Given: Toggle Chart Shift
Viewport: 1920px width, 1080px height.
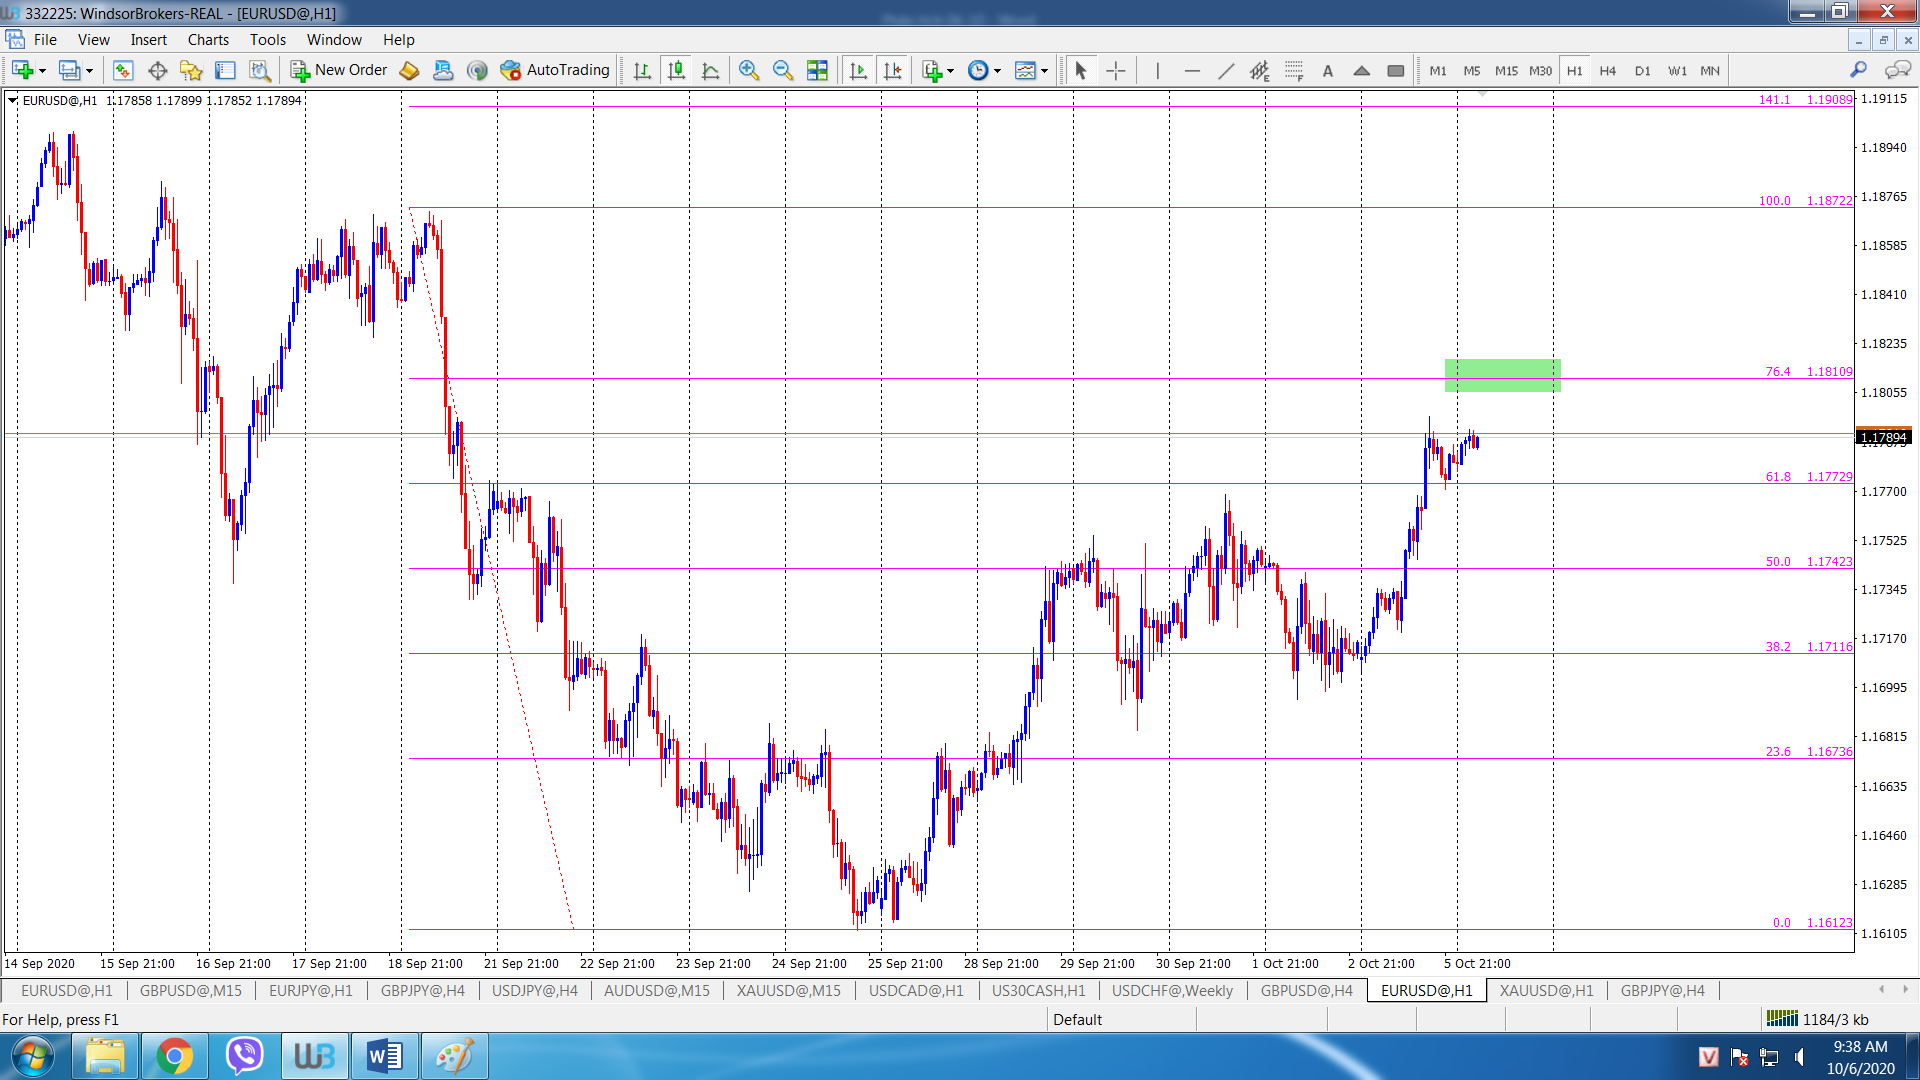Looking at the screenshot, I should (x=893, y=70).
